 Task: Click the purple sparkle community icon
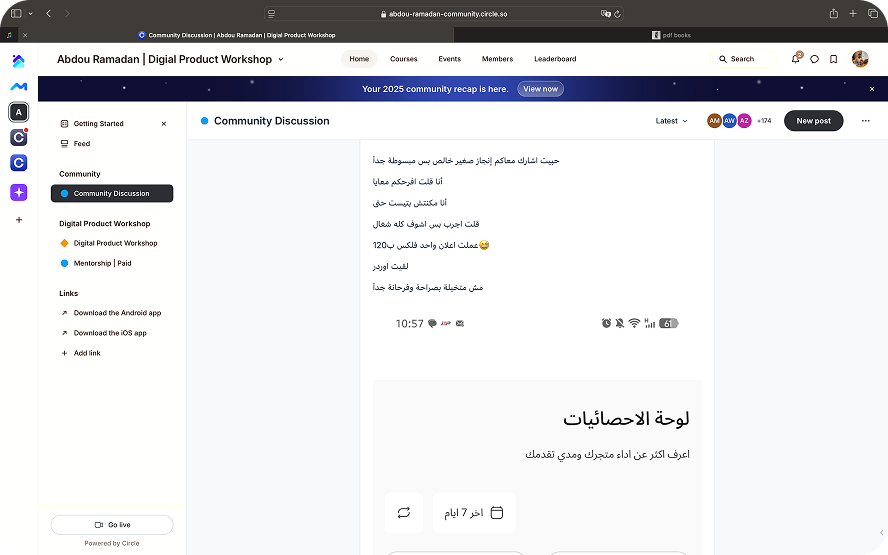(19, 192)
